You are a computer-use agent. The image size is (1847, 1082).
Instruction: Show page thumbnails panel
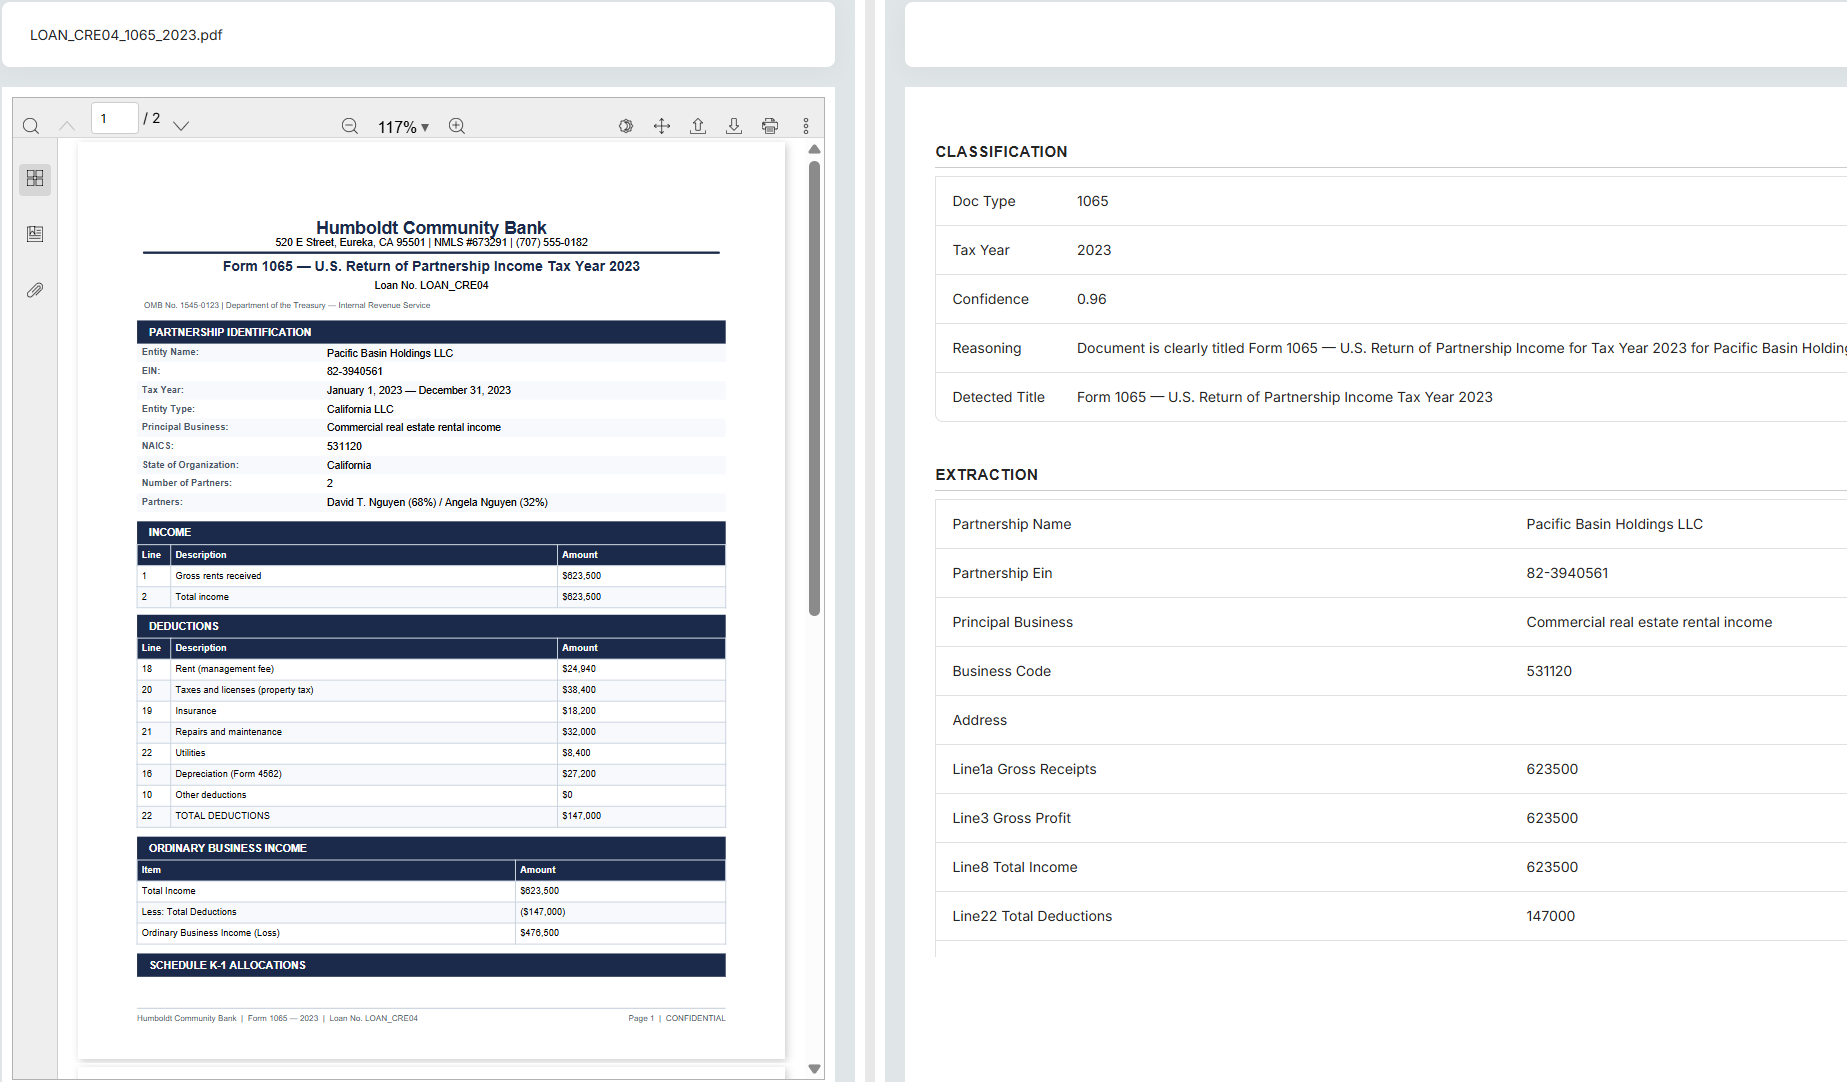pyautogui.click(x=35, y=178)
